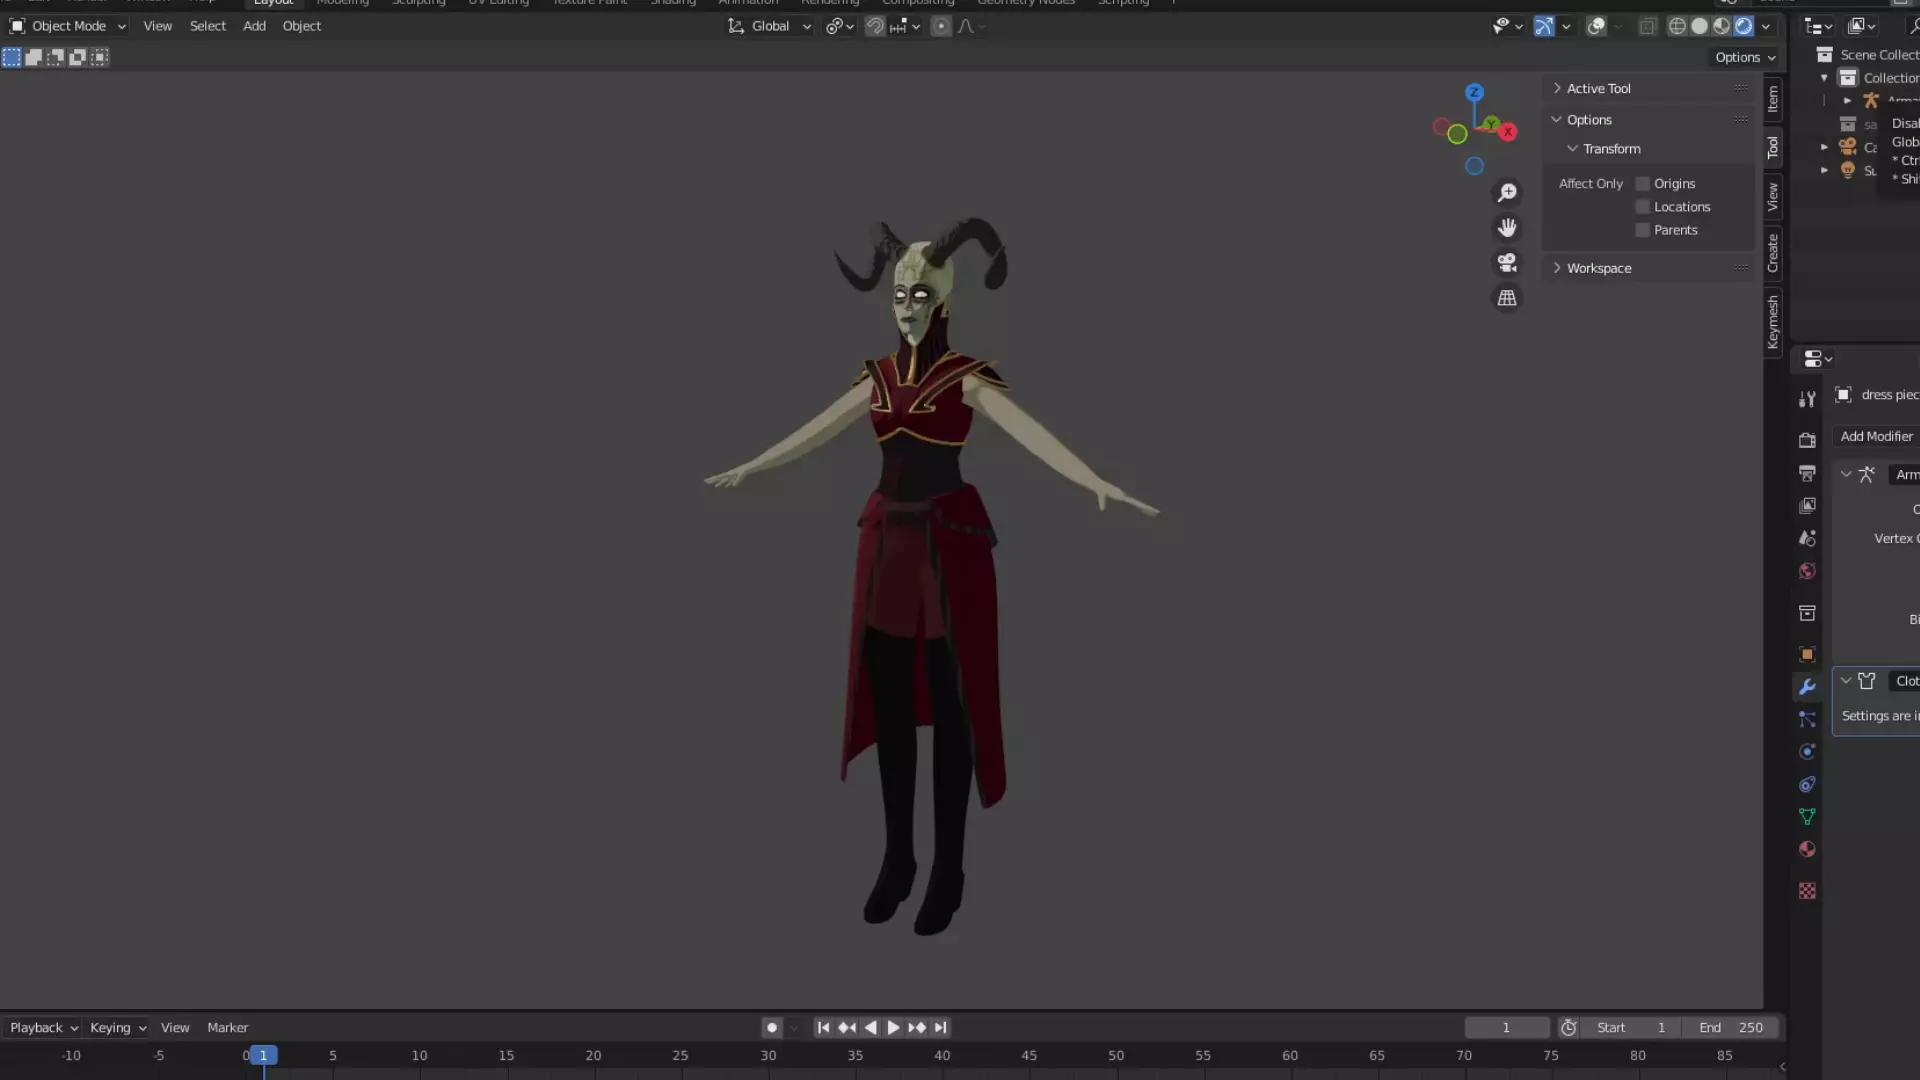Open the Particles properties tab icon
This screenshot has height=1080, width=1920.
point(1807,719)
